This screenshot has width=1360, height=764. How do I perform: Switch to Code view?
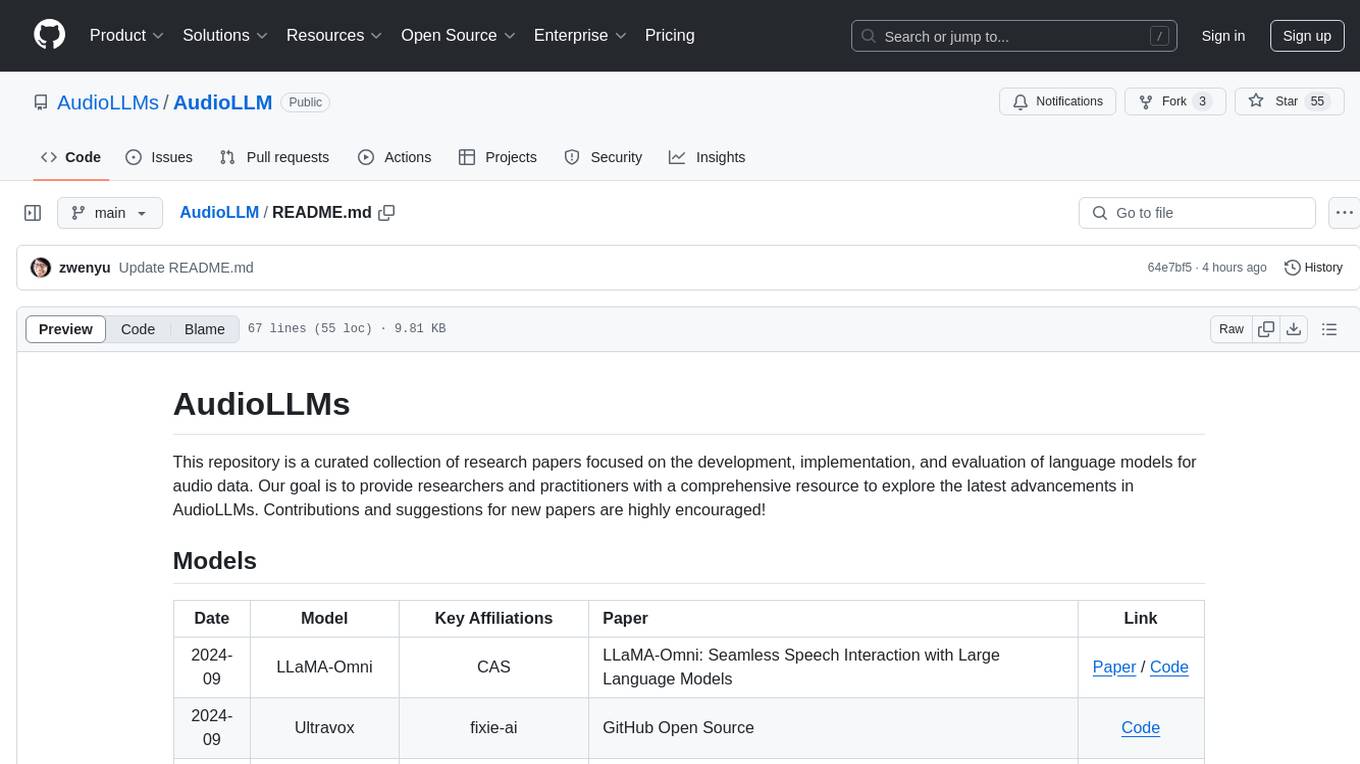138,329
